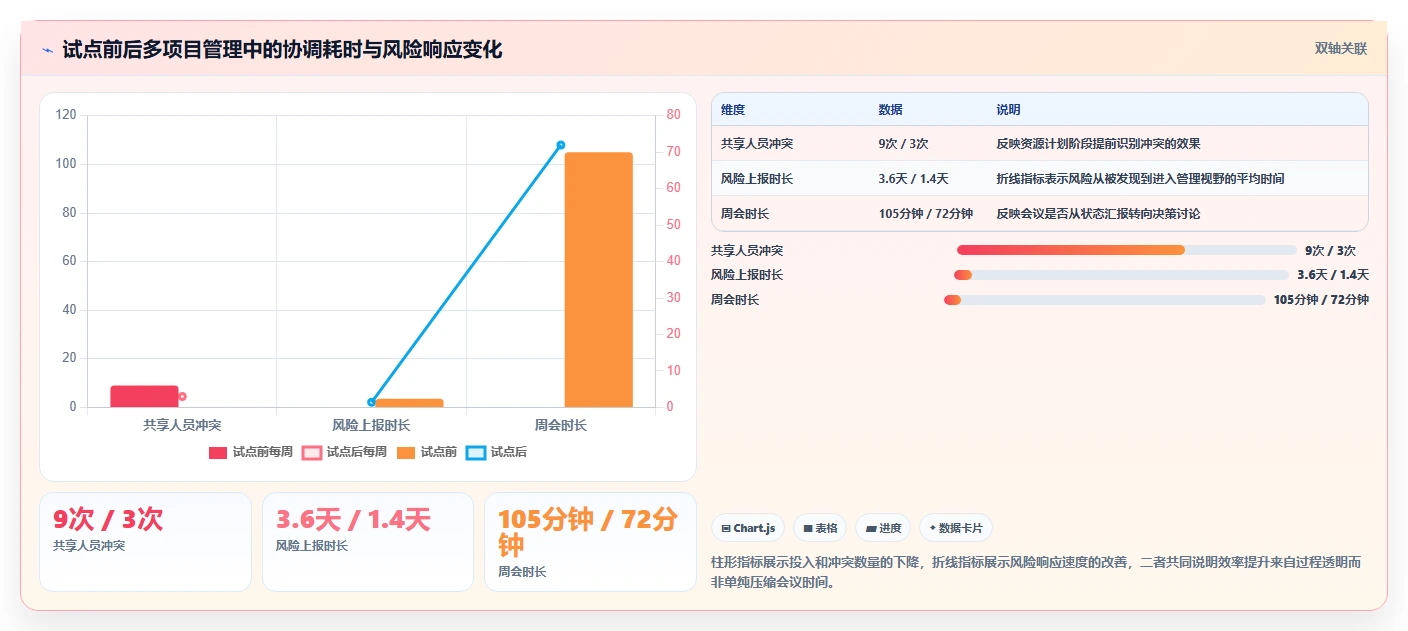
Task: Toggle the orange 试点前 legend item
Action: pos(426,452)
